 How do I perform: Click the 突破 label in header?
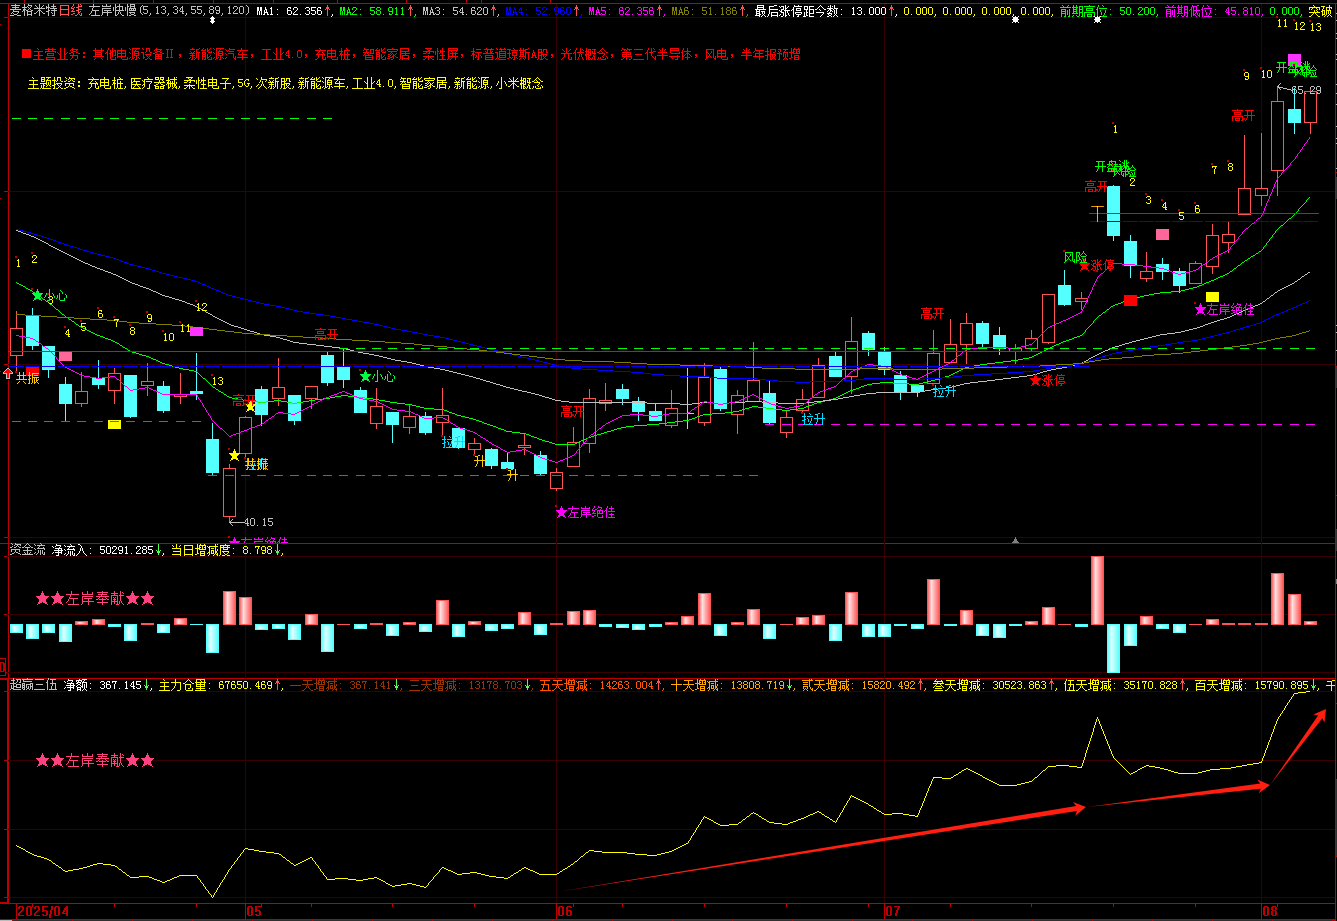(x=1320, y=11)
